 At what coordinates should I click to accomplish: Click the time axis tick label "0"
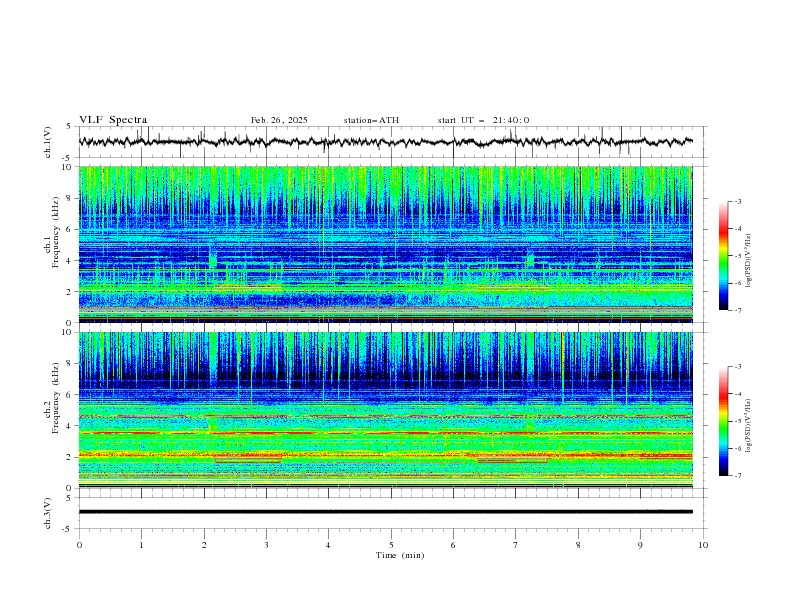click(x=79, y=545)
